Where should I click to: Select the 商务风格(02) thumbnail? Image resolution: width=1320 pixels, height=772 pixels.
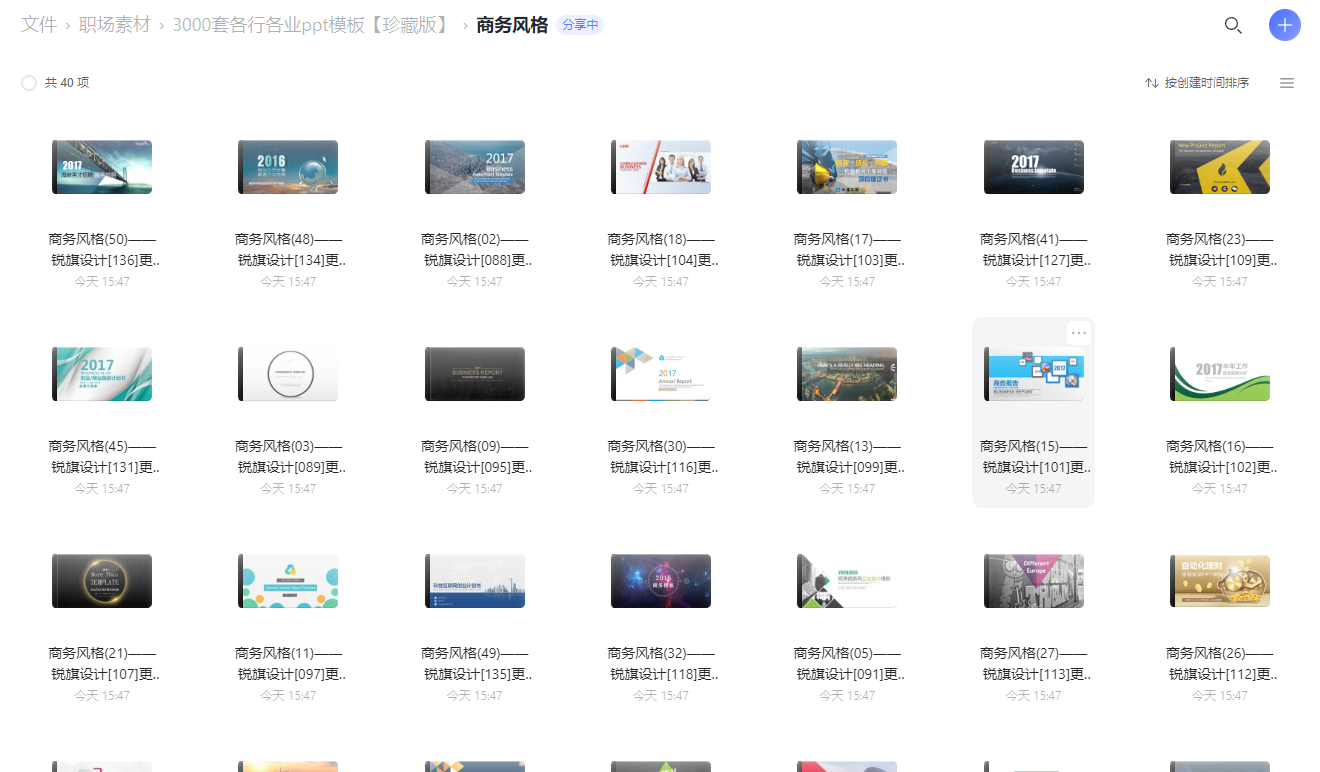pyautogui.click(x=475, y=167)
